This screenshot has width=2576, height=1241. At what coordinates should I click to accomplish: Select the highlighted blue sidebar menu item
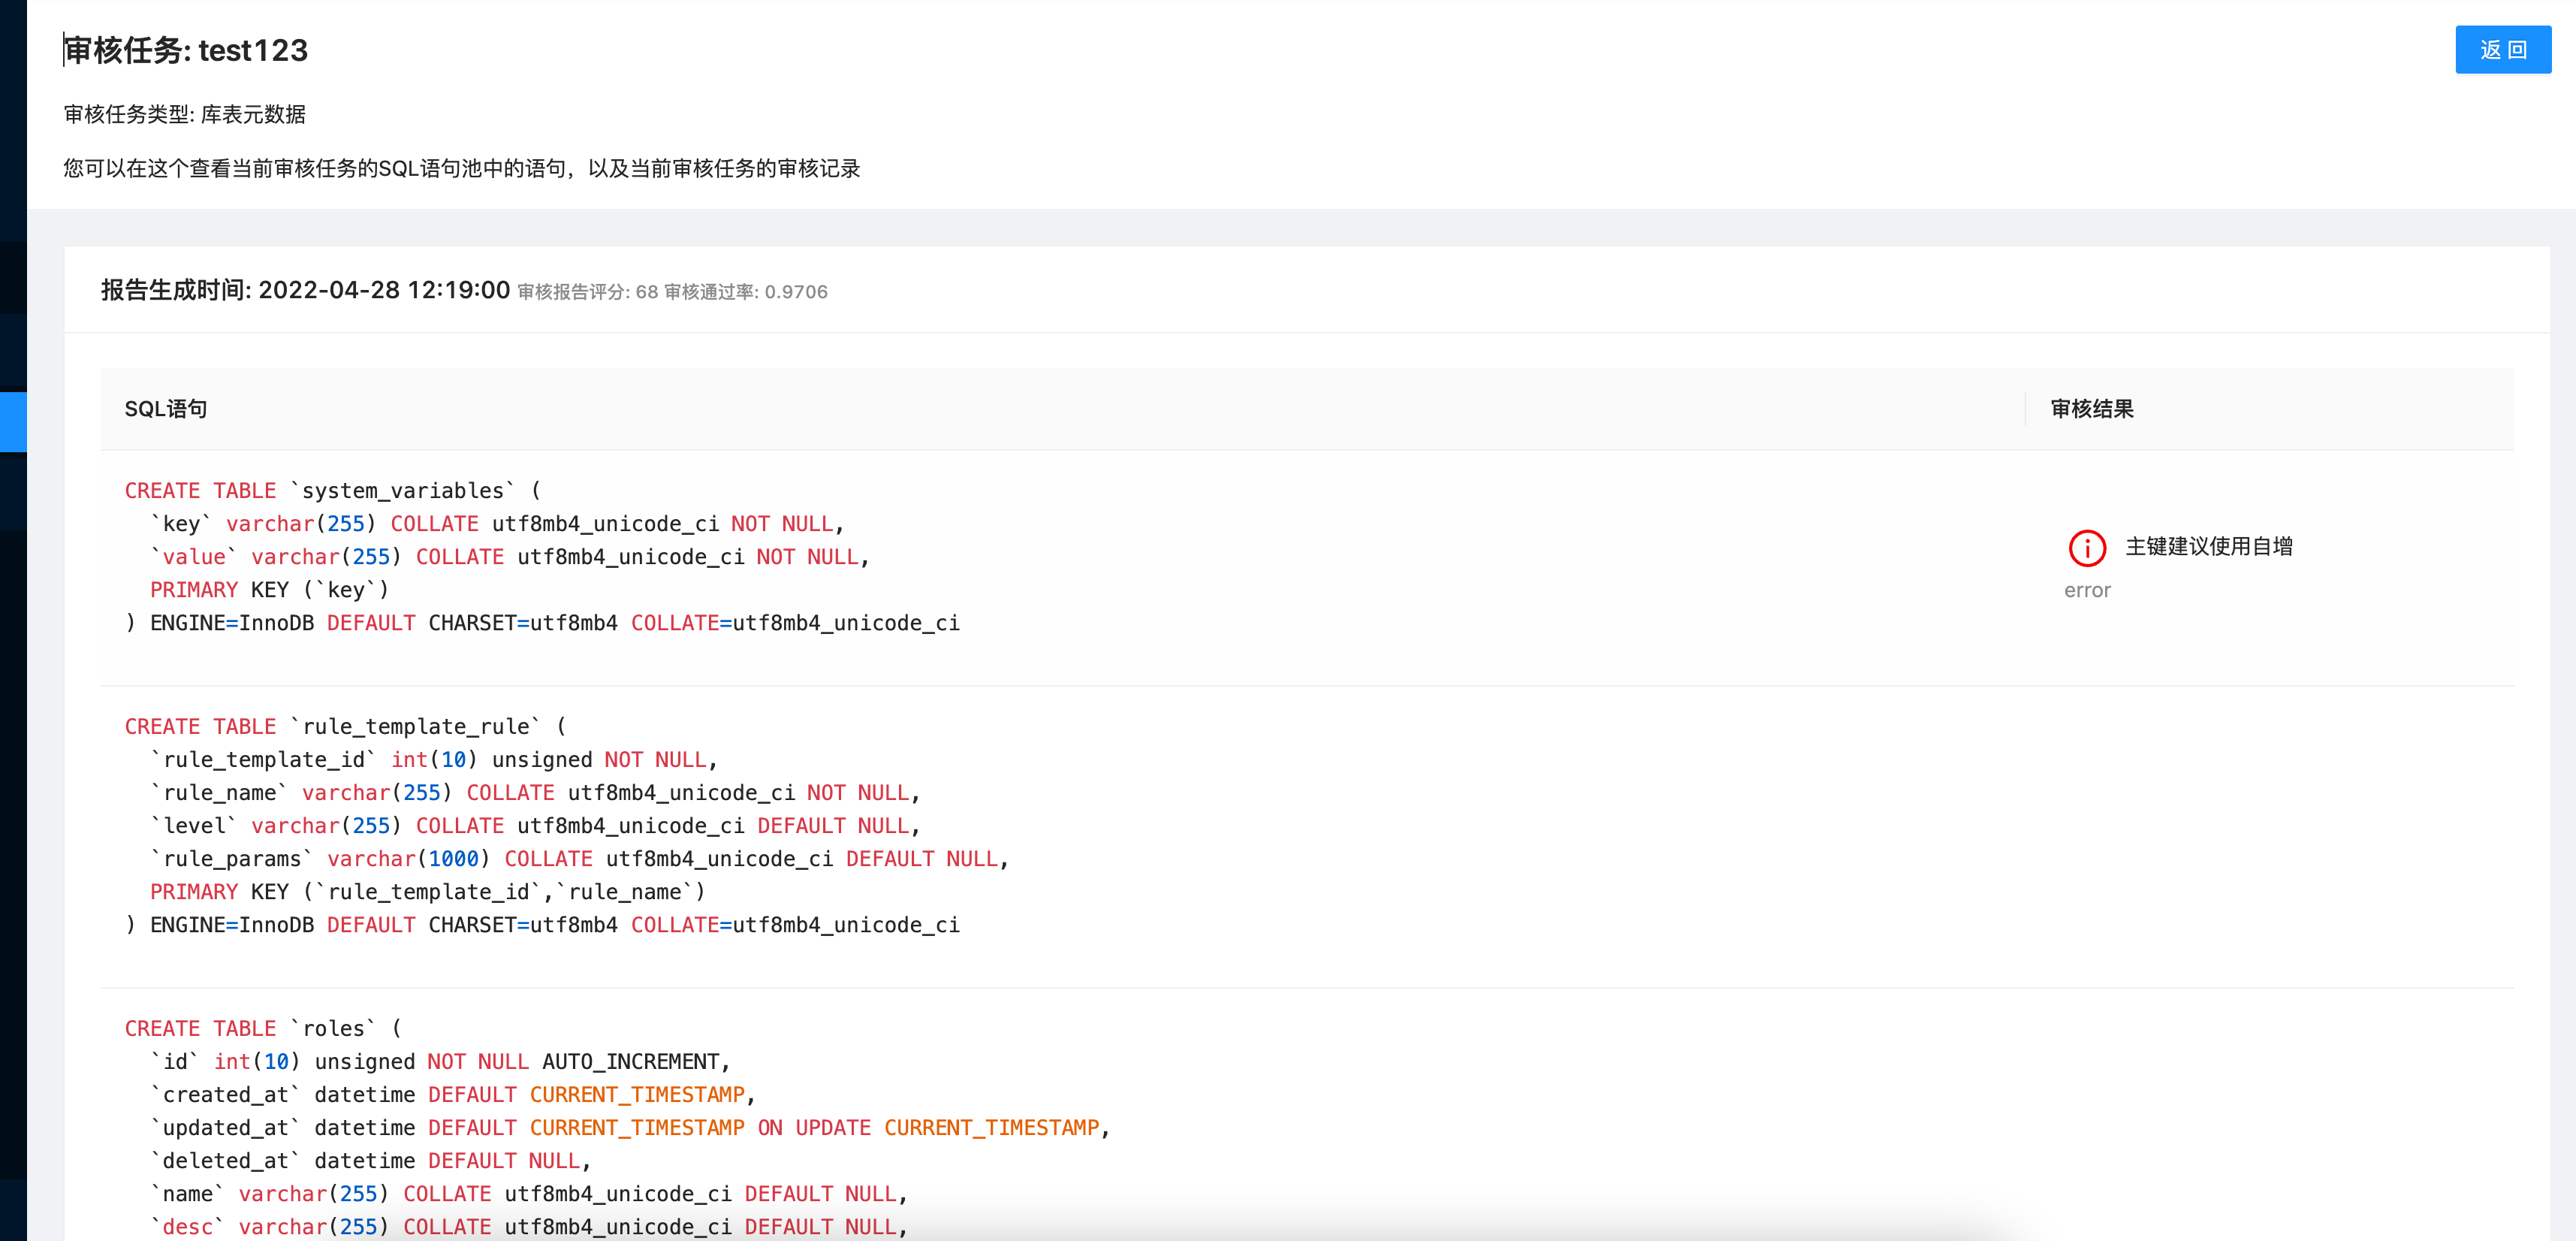tap(13, 420)
